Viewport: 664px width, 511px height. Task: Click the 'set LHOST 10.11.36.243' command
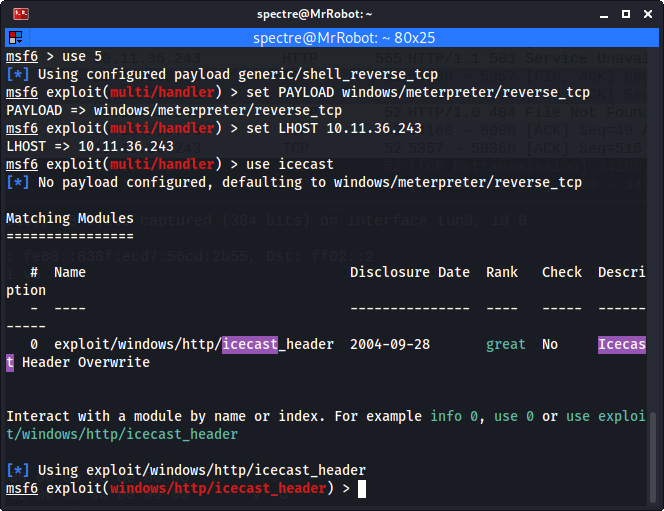point(334,128)
